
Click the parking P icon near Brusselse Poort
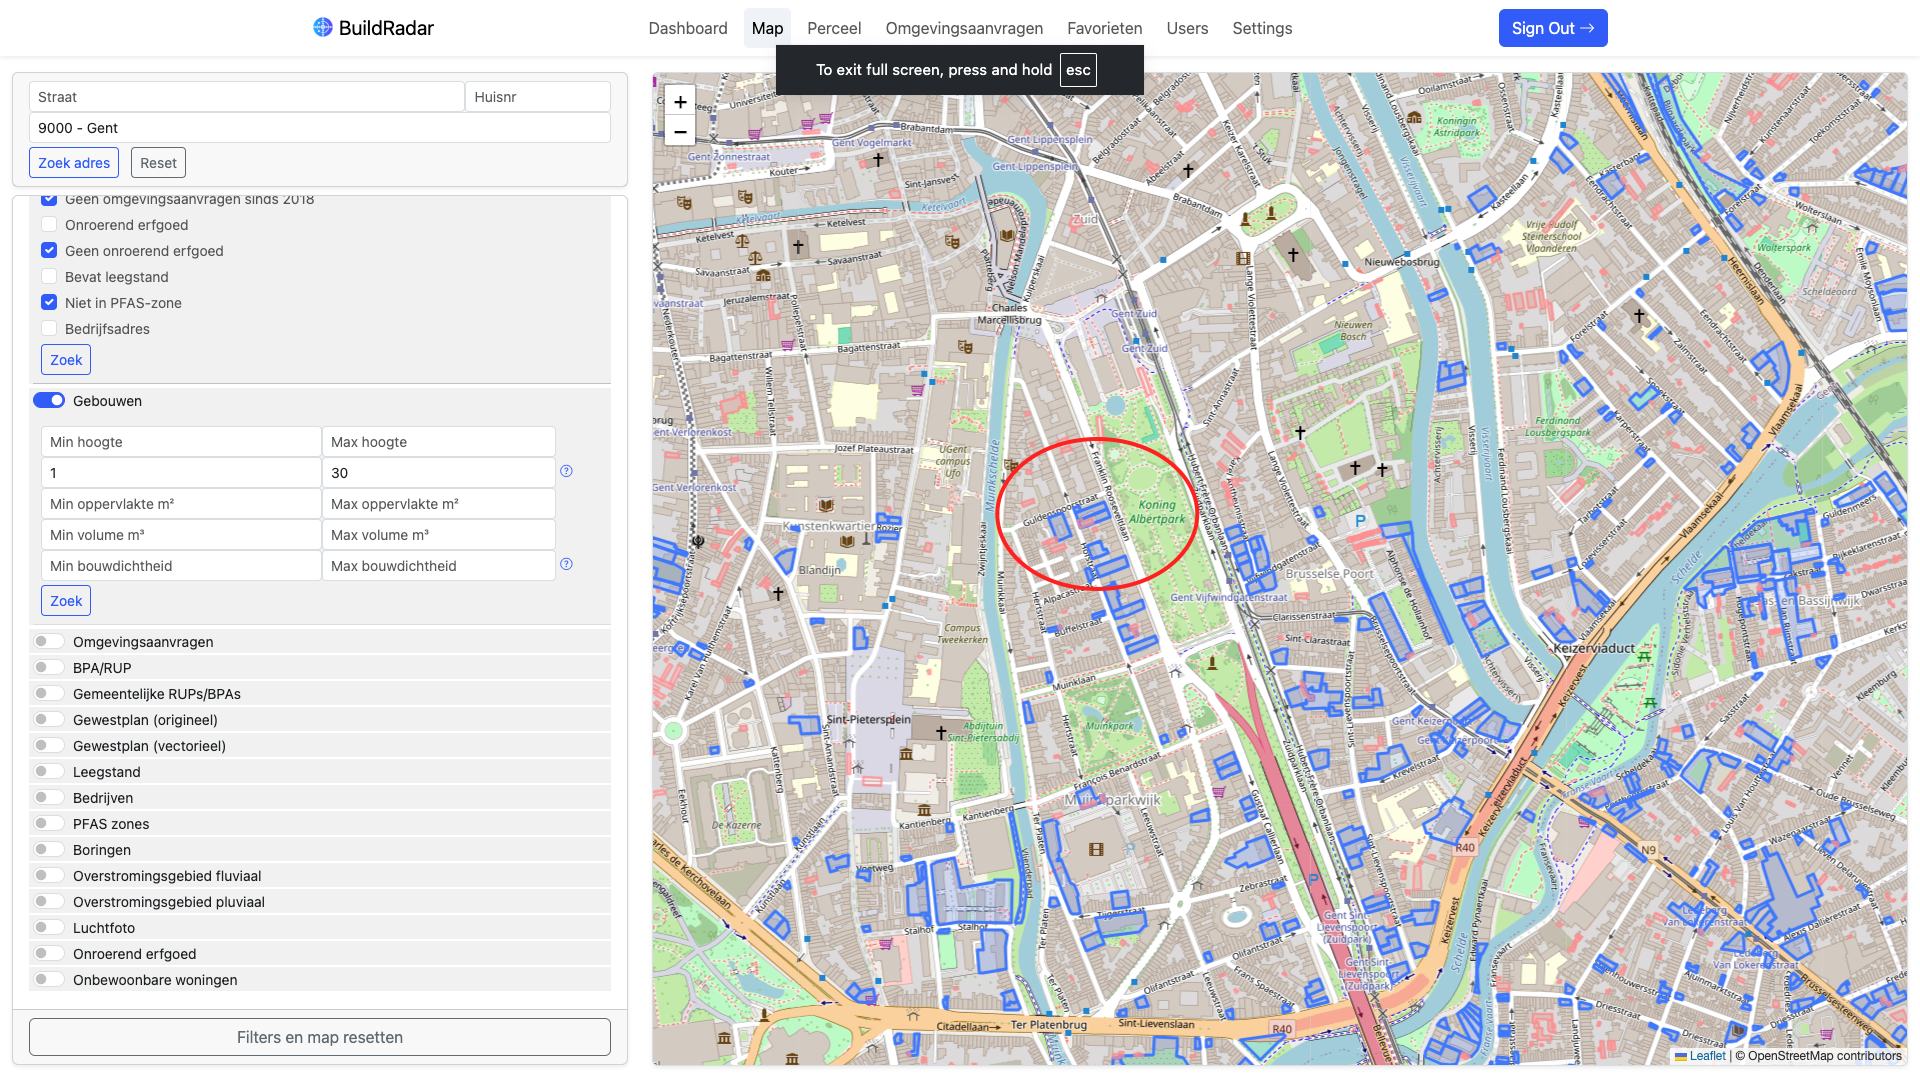point(1360,521)
